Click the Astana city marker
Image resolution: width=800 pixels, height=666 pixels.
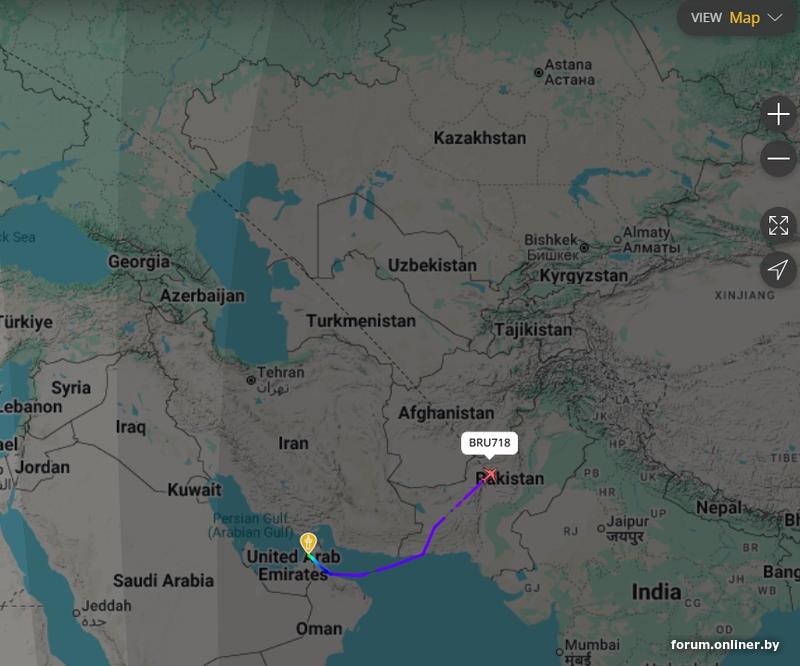538,72
